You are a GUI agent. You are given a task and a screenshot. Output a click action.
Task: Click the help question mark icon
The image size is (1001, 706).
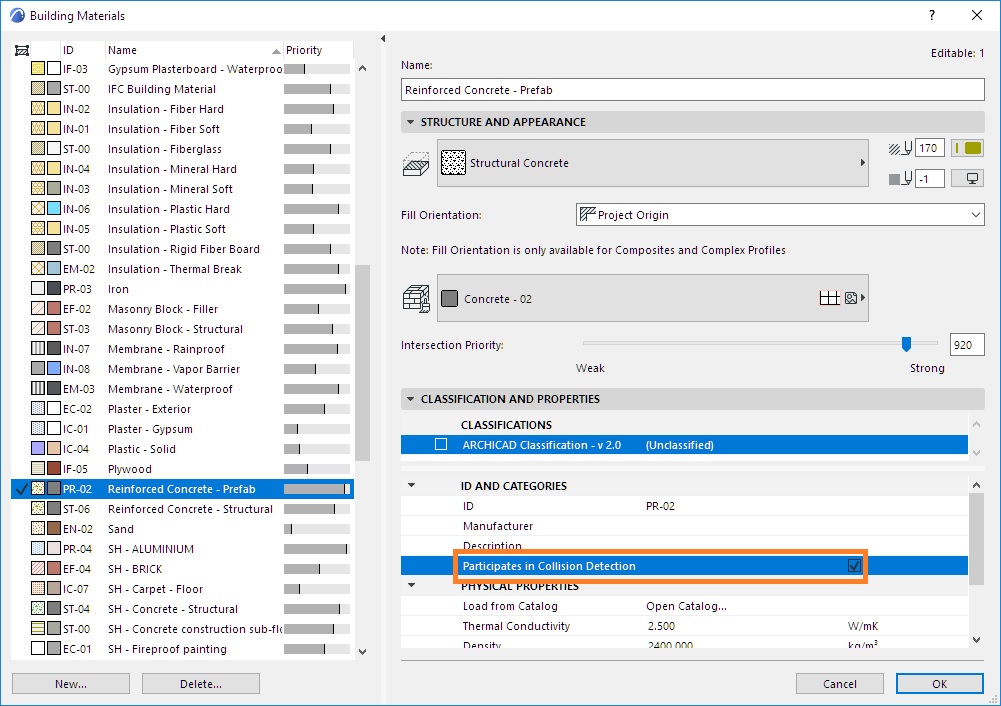931,15
